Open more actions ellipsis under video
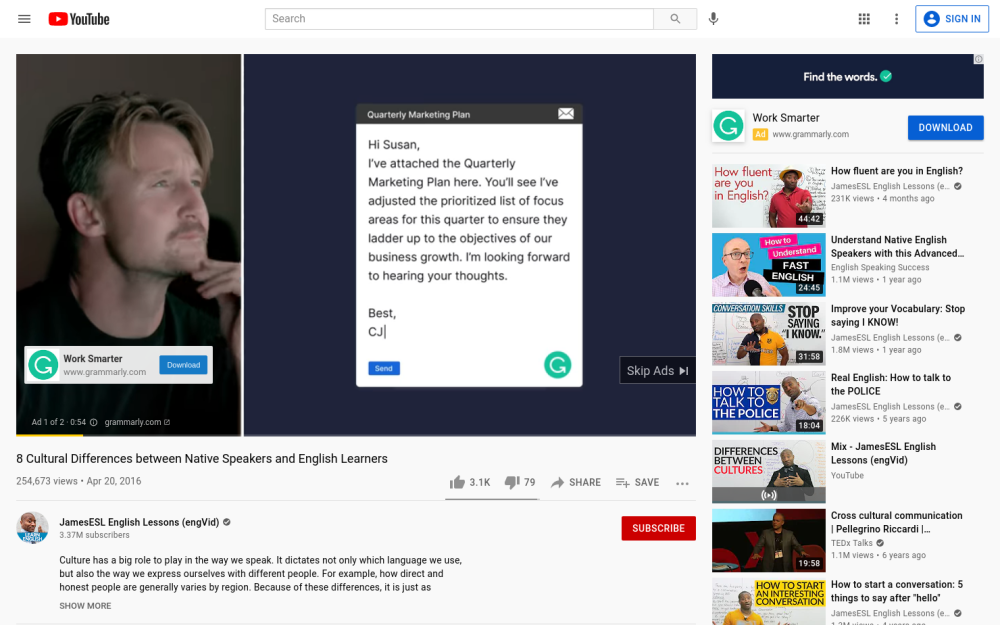Image resolution: width=1000 pixels, height=625 pixels. point(682,483)
